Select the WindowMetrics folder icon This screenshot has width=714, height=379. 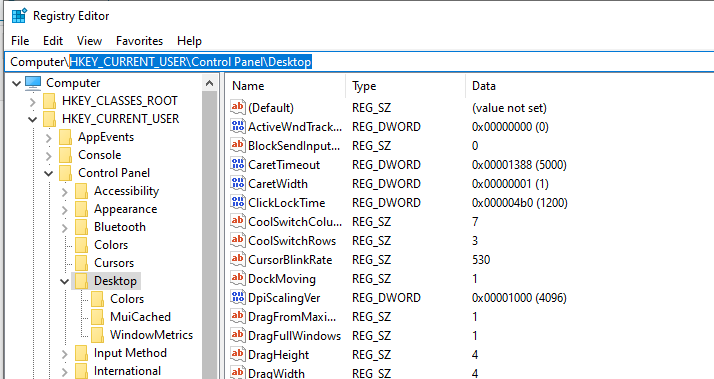tap(97, 335)
